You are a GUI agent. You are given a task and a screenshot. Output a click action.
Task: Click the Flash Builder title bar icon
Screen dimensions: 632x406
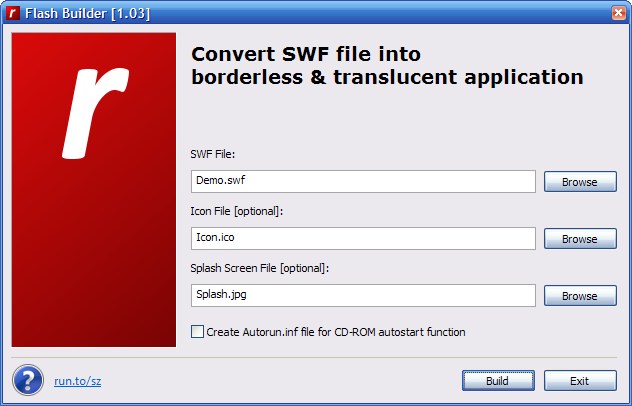tap(13, 13)
